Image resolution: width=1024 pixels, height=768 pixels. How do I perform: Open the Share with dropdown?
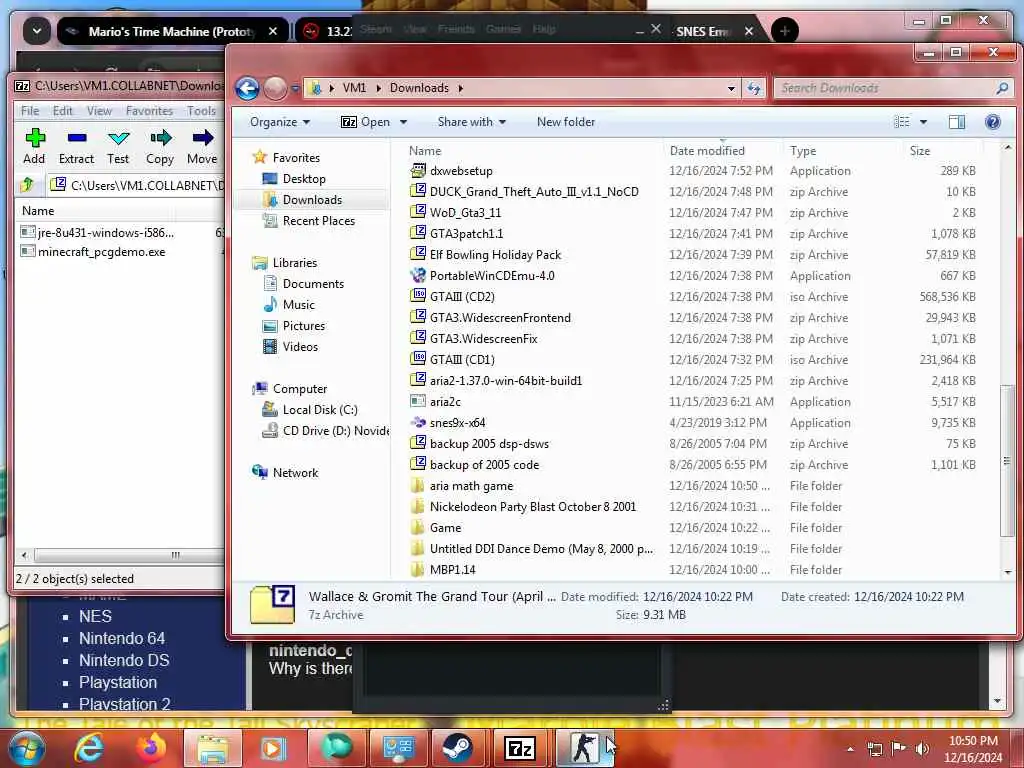[472, 122]
